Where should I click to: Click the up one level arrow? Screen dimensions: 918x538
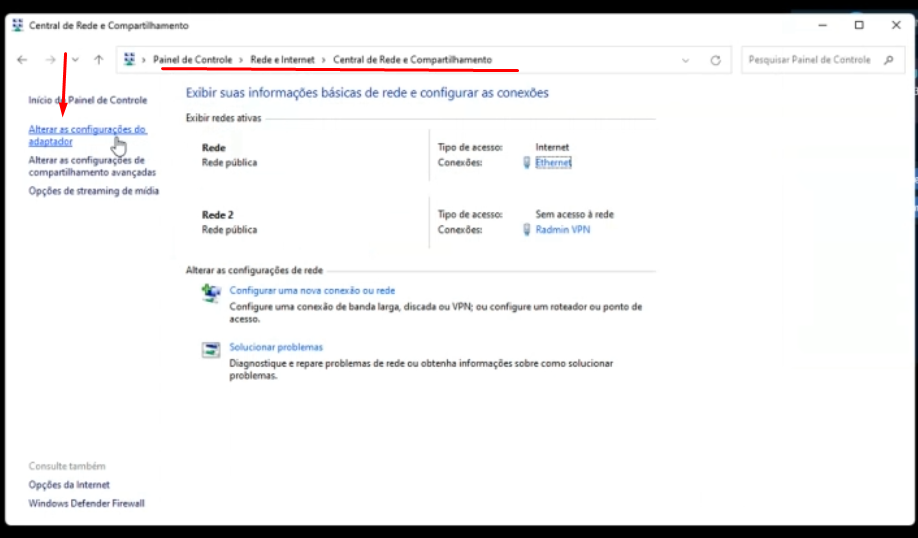(98, 60)
